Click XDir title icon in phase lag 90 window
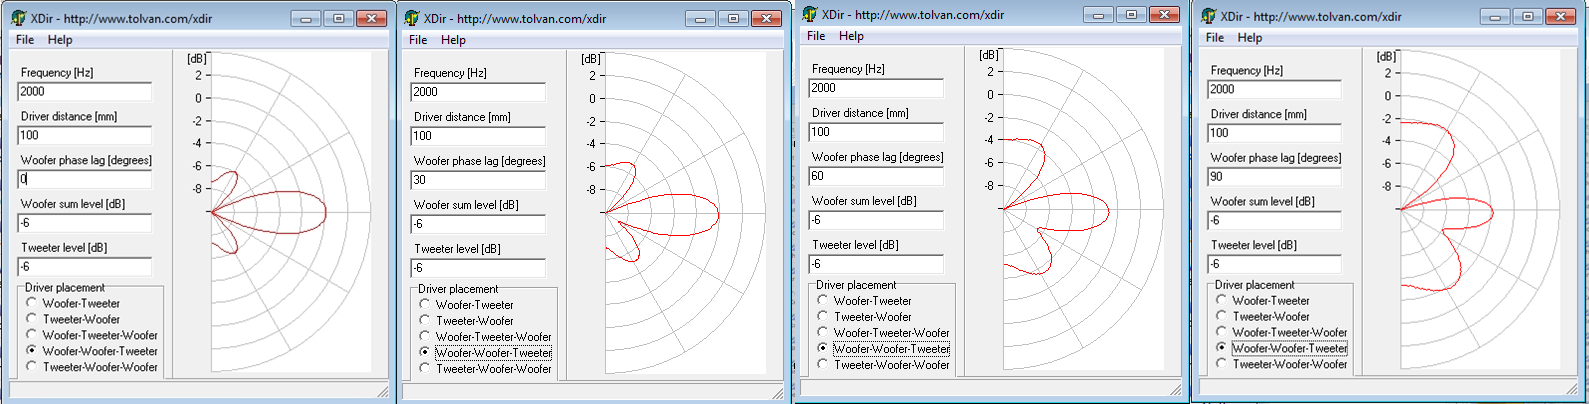1589x404 pixels. [x=1208, y=16]
